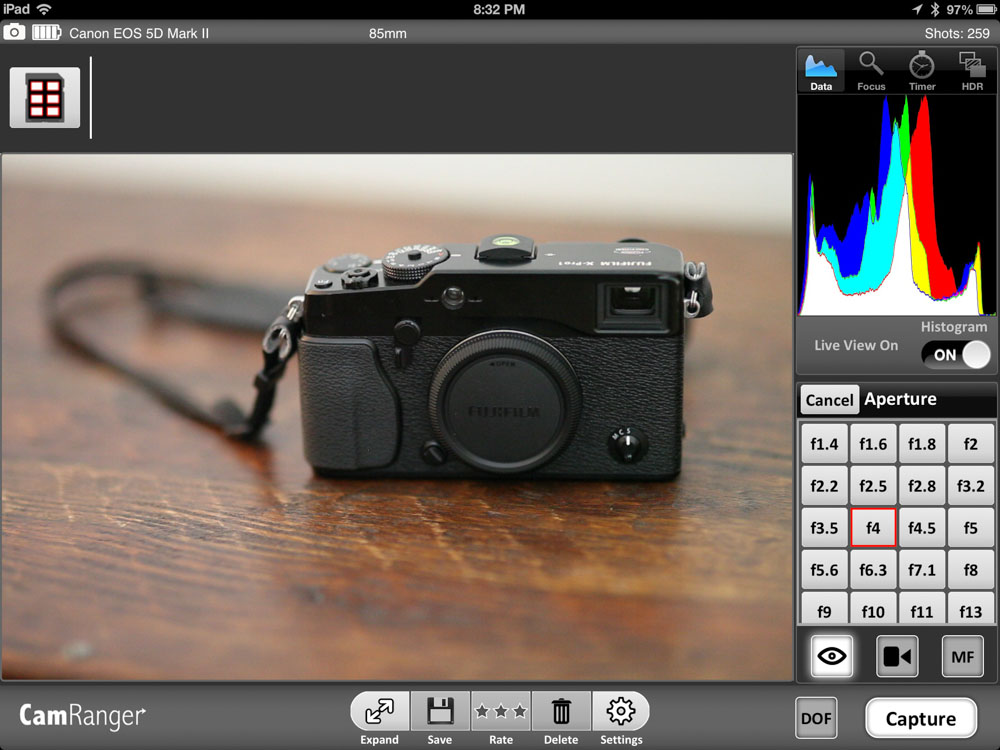Save the image with floppy disk icon

(440, 712)
